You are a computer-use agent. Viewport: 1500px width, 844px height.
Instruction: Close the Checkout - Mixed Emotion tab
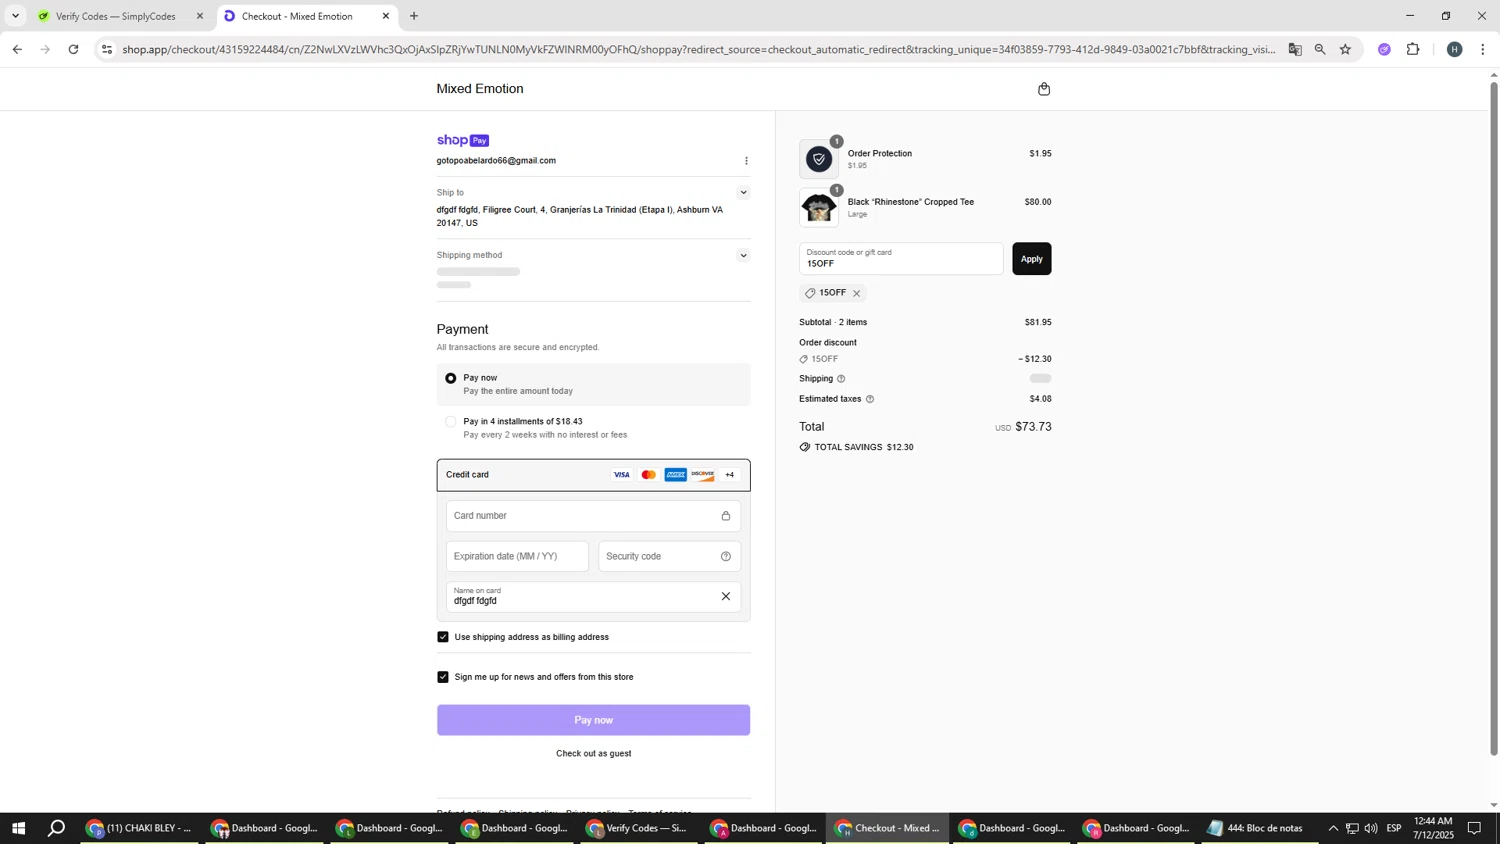coord(386,16)
